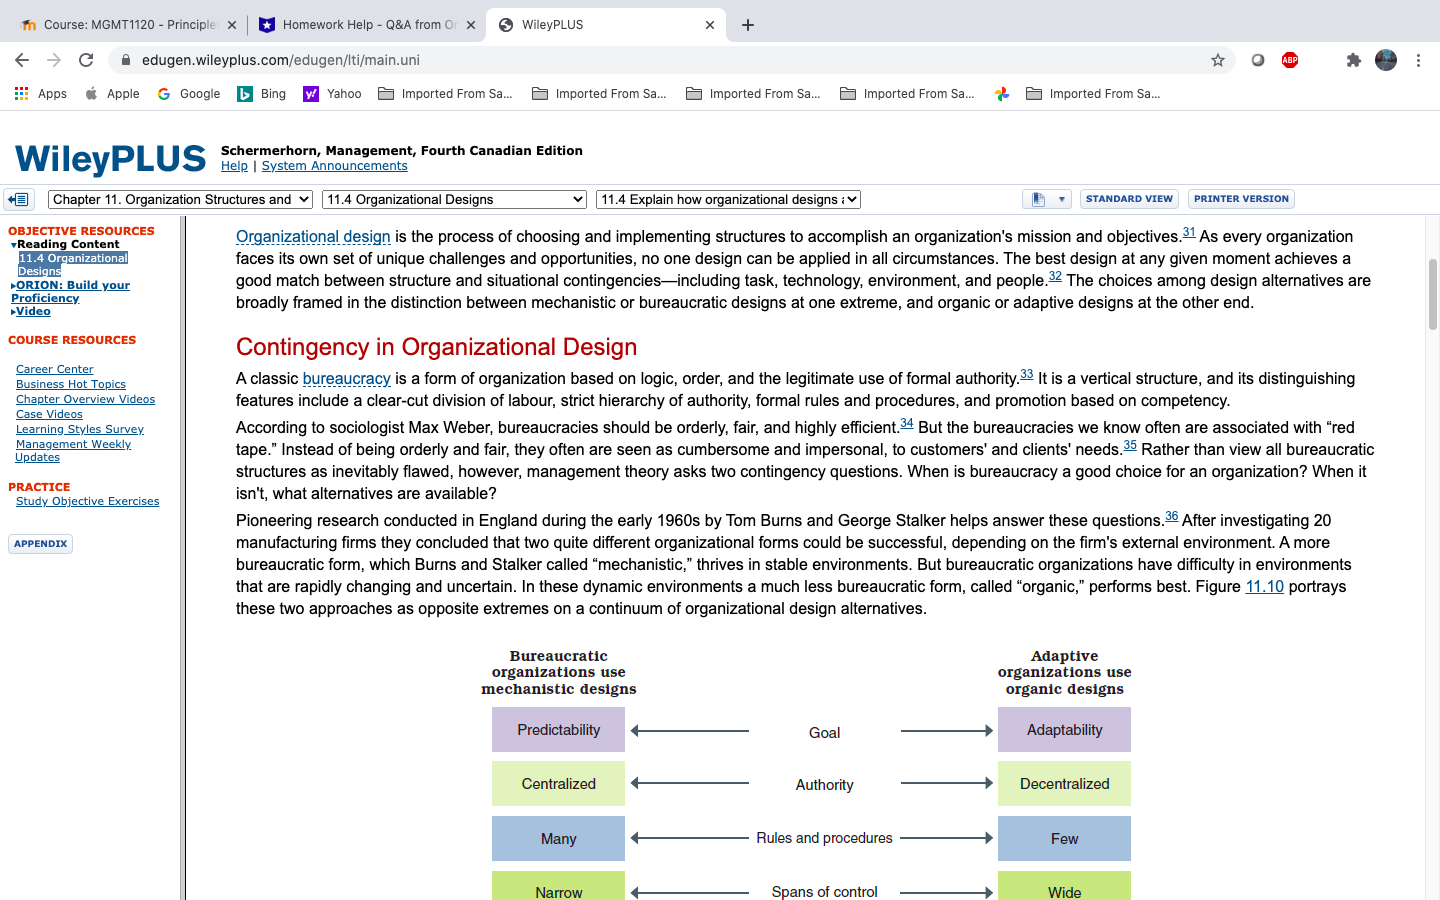Open System Announcements link
The height and width of the screenshot is (900, 1440).
(x=334, y=166)
